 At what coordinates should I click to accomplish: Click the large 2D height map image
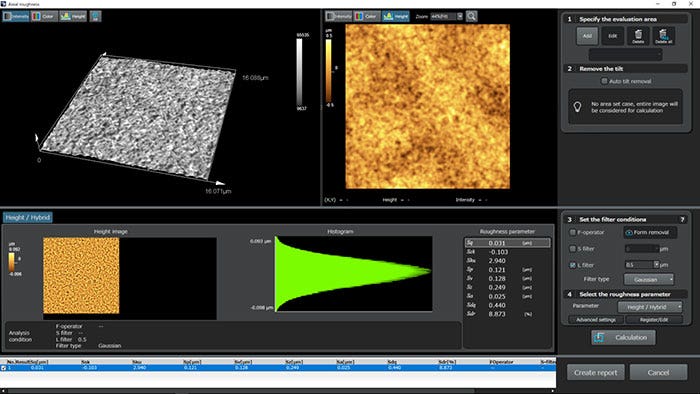(428, 107)
